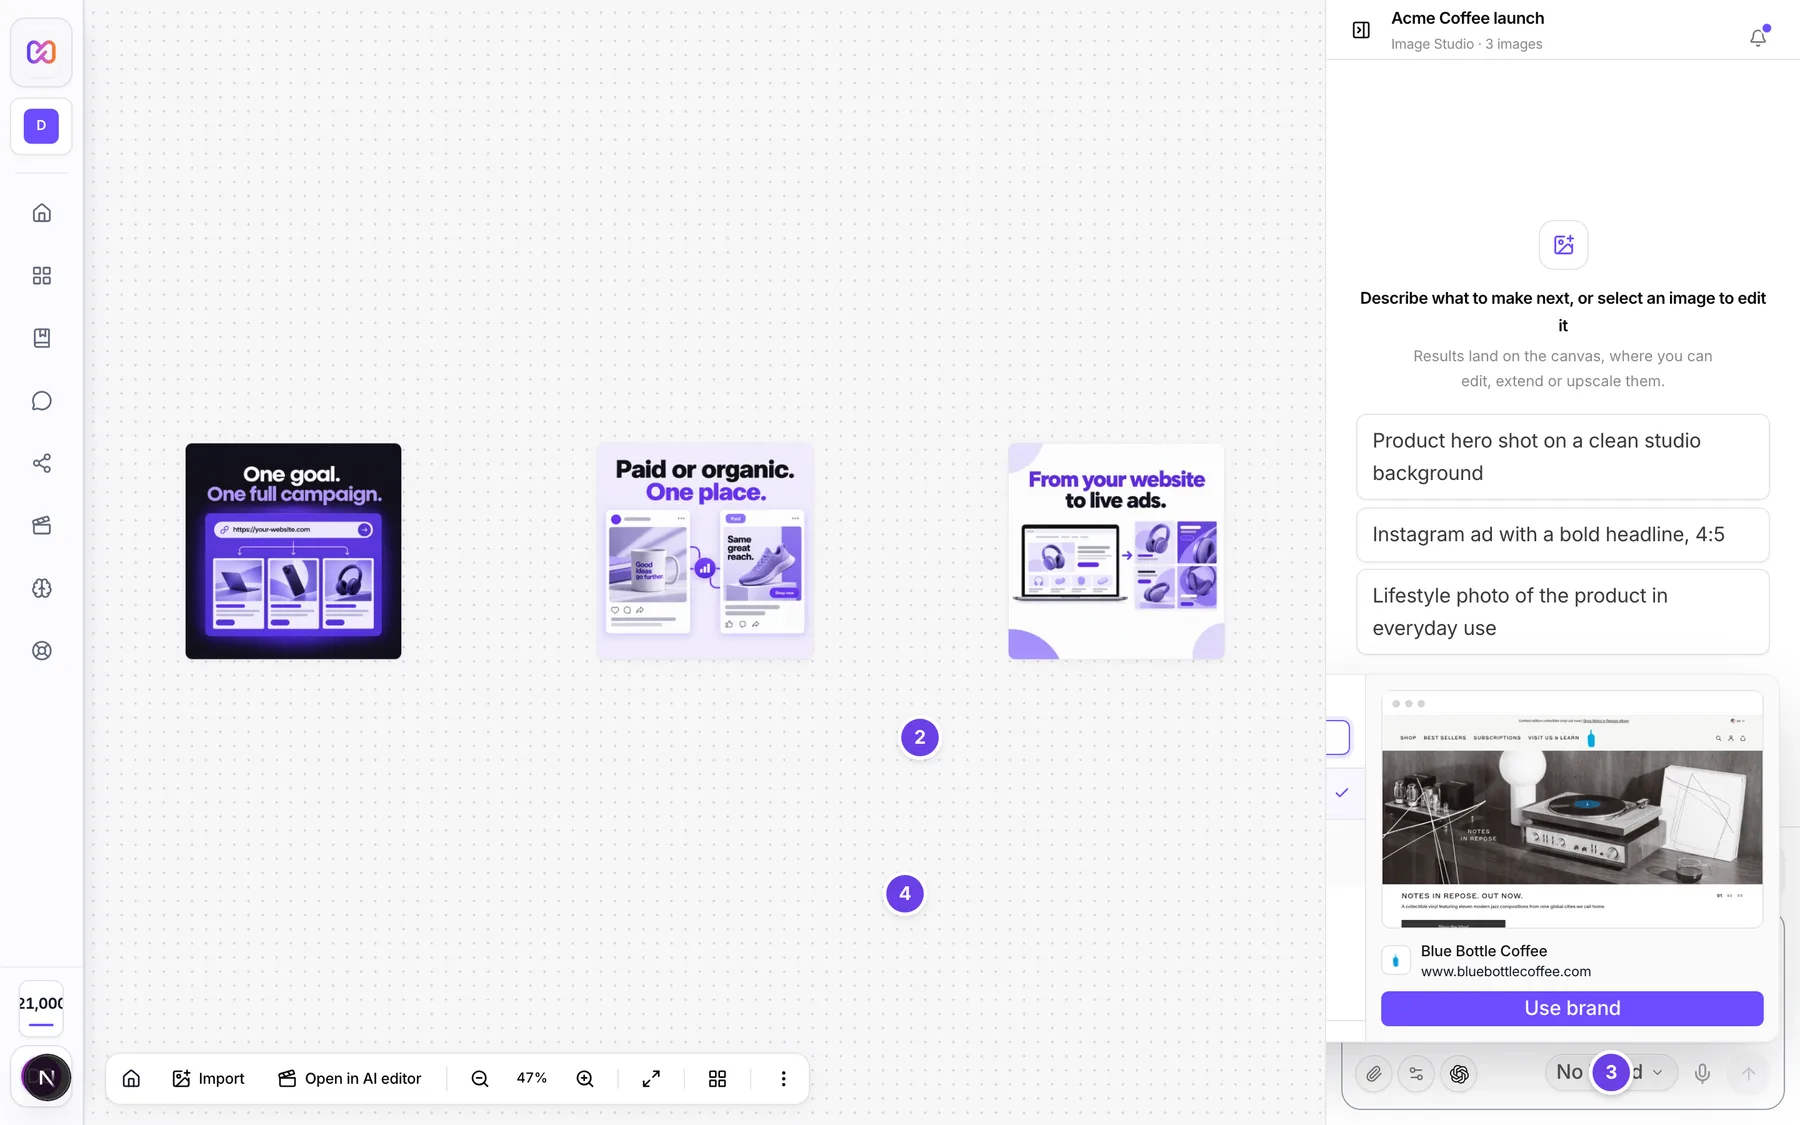Select 'From your website to live ads' image

1116,551
